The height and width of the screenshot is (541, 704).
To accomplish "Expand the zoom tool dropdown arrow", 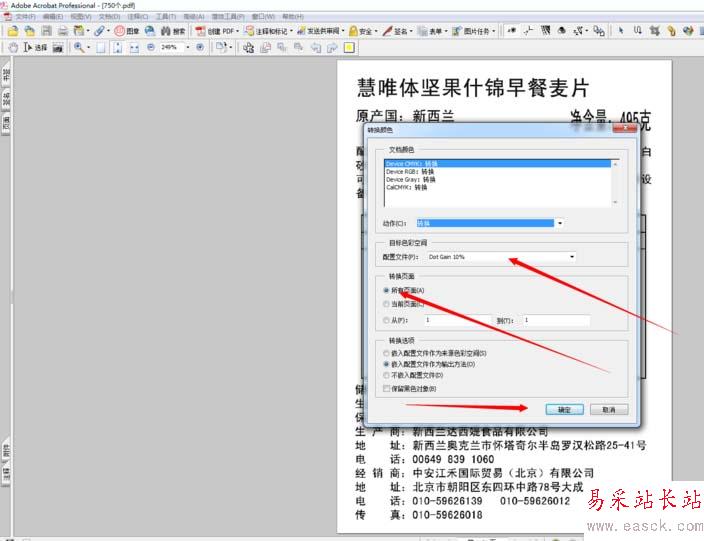I will click(x=88, y=47).
